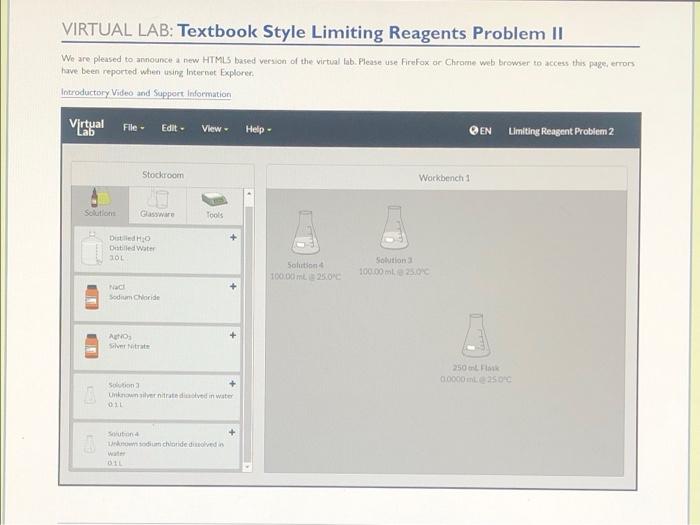
Task: Click the 'Sodium Chloride' label
Action: pyautogui.click(x=134, y=297)
